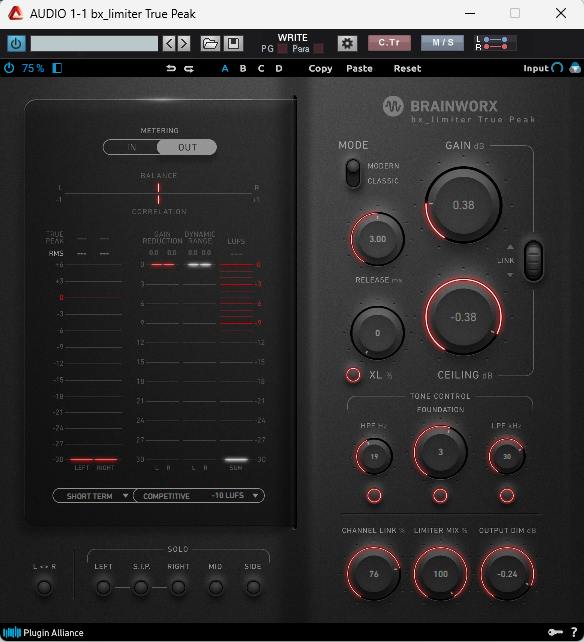
Task: Toggle the S.I.P. solo button
Action: point(141,588)
